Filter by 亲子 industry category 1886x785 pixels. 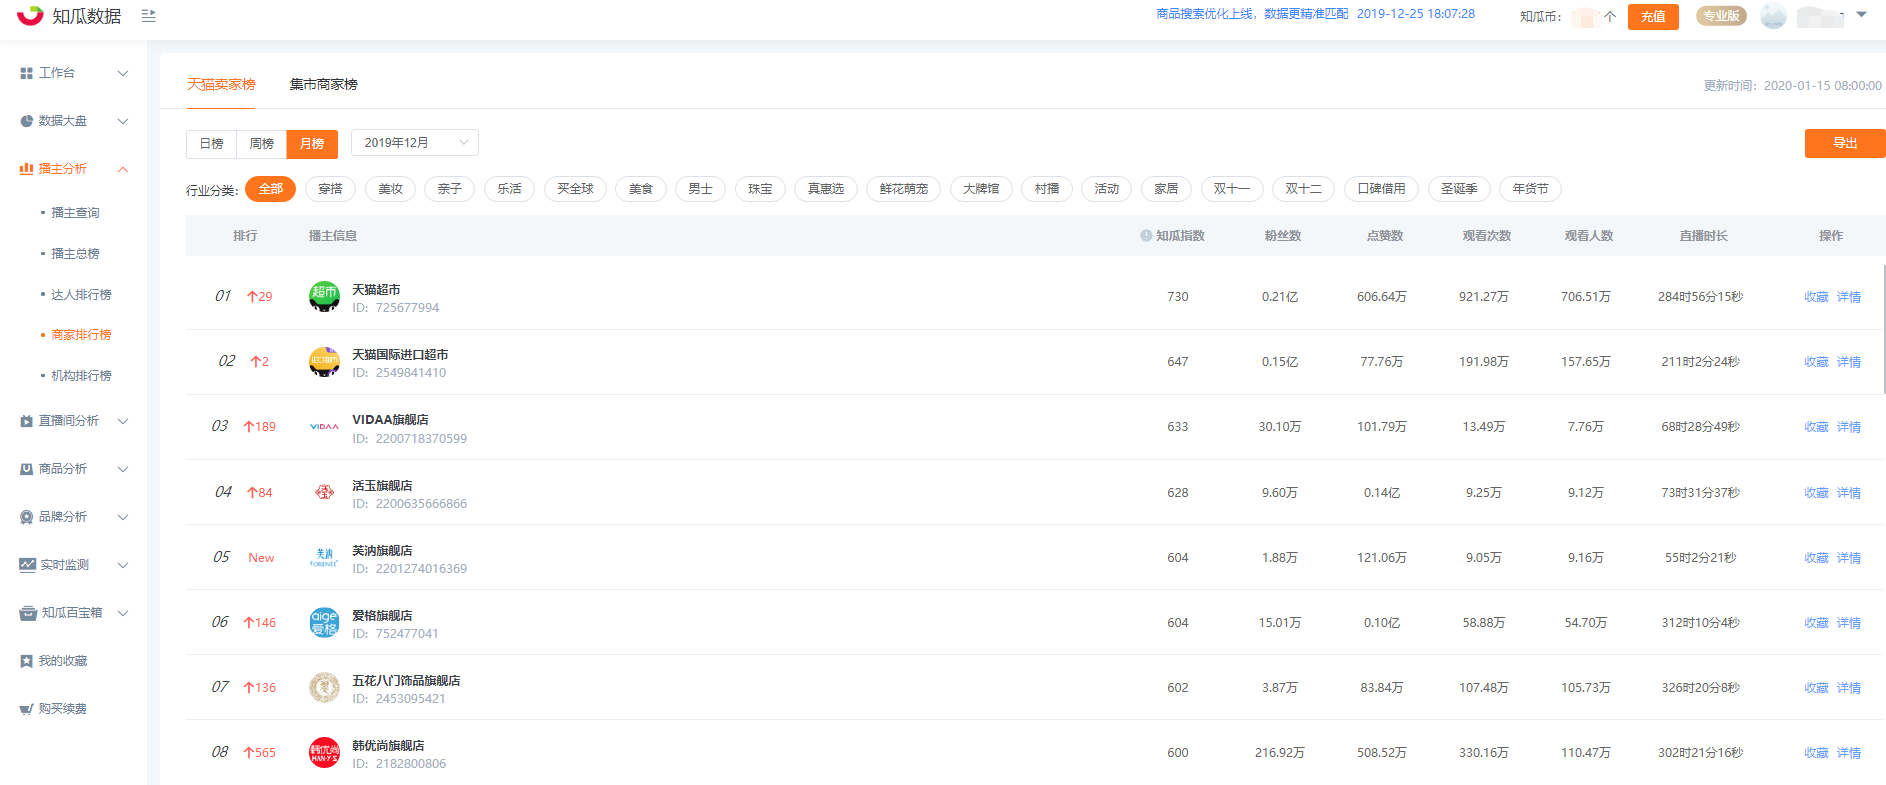click(x=449, y=189)
